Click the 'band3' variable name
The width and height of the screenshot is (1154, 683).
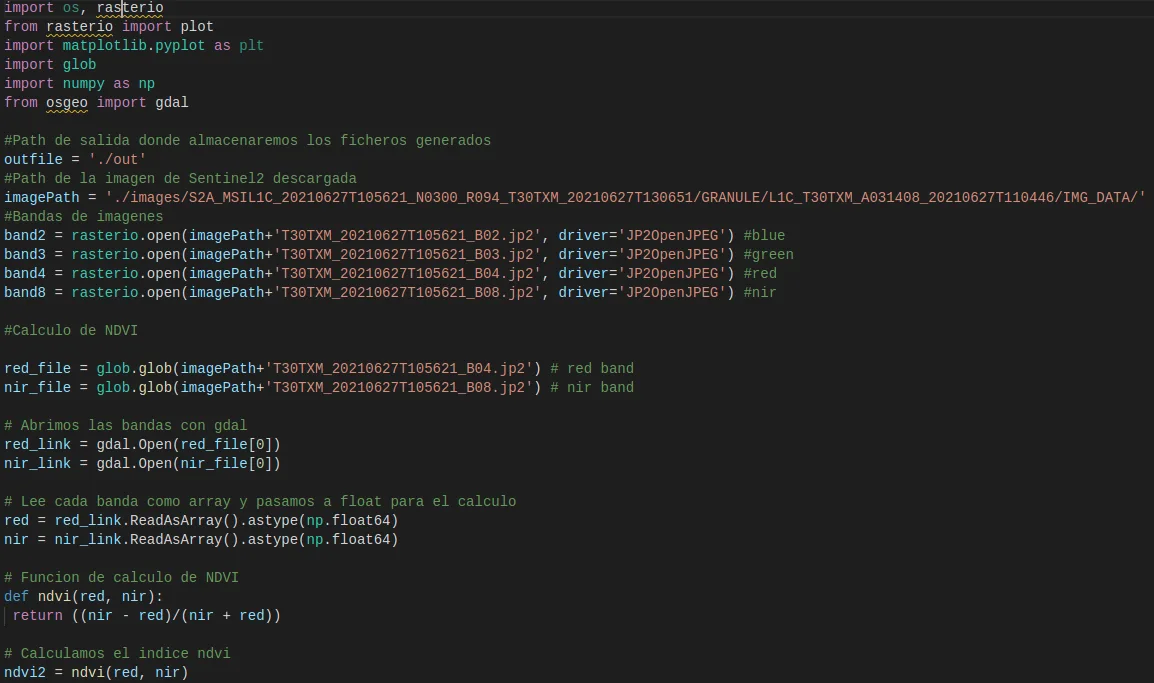coord(25,255)
